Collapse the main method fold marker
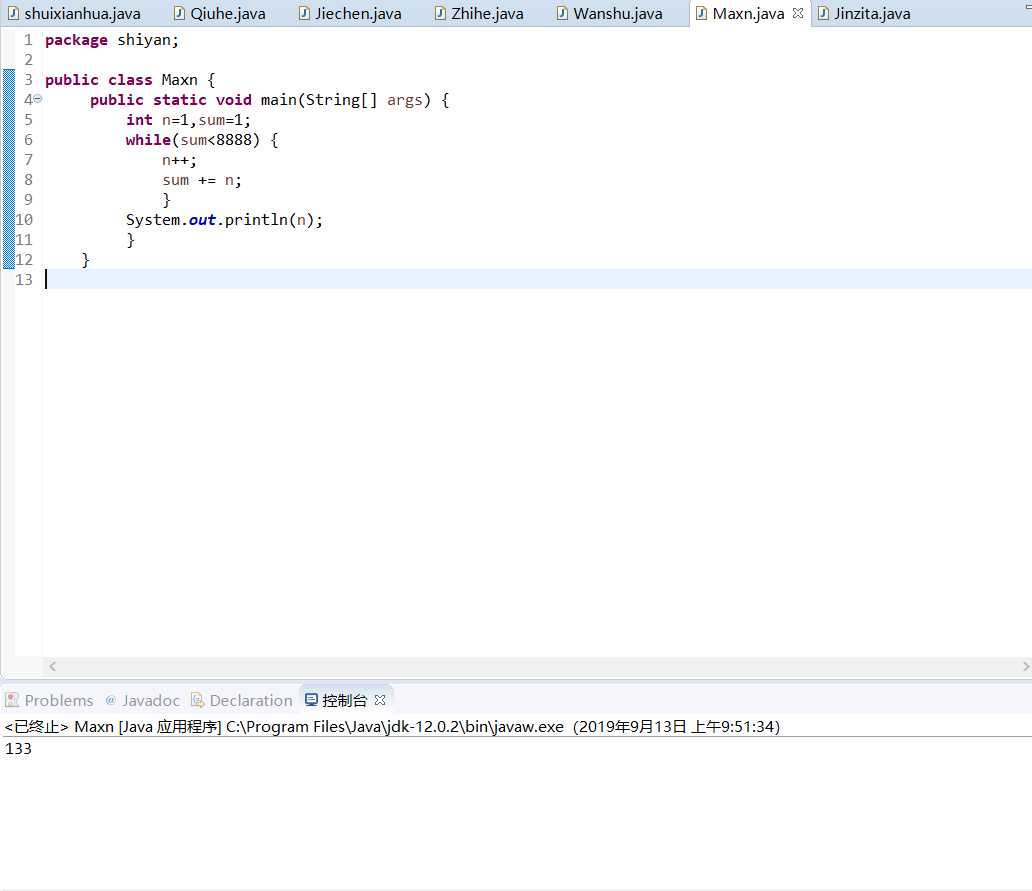The height and width of the screenshot is (891, 1032). 38,99
